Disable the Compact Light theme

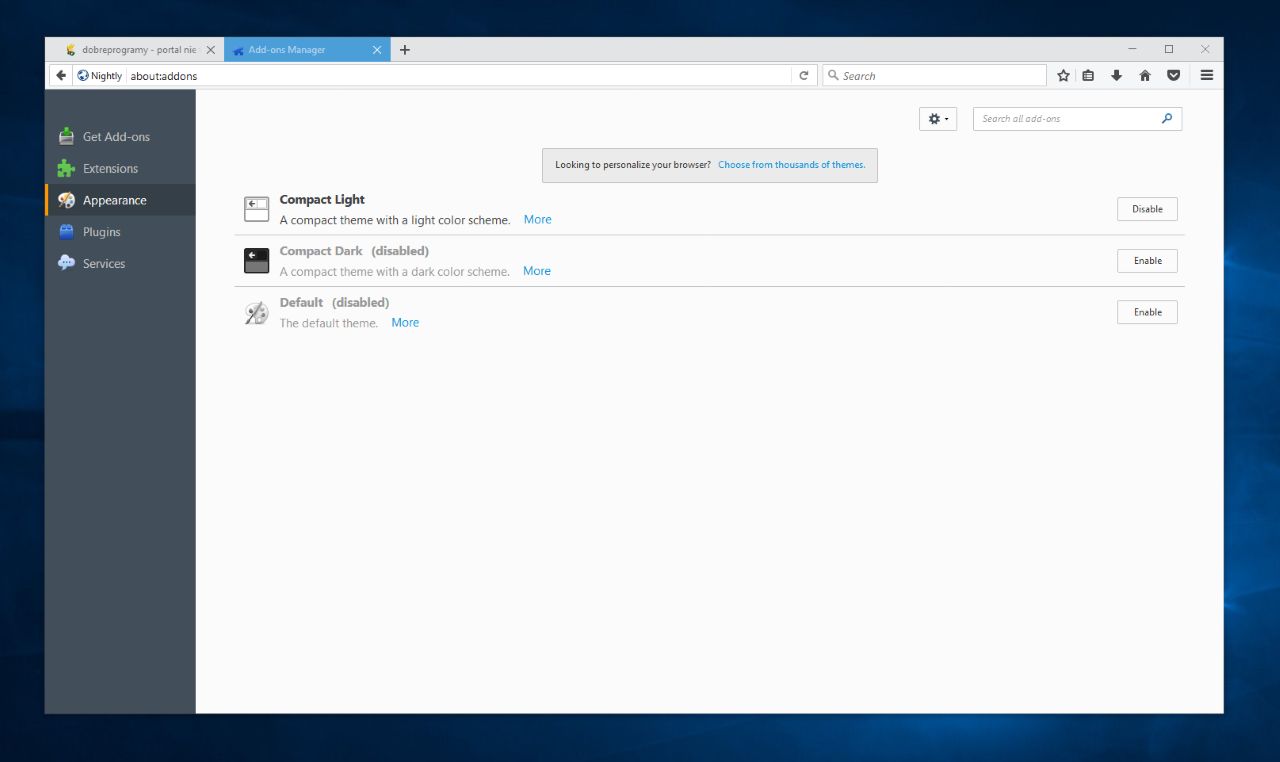(1147, 209)
